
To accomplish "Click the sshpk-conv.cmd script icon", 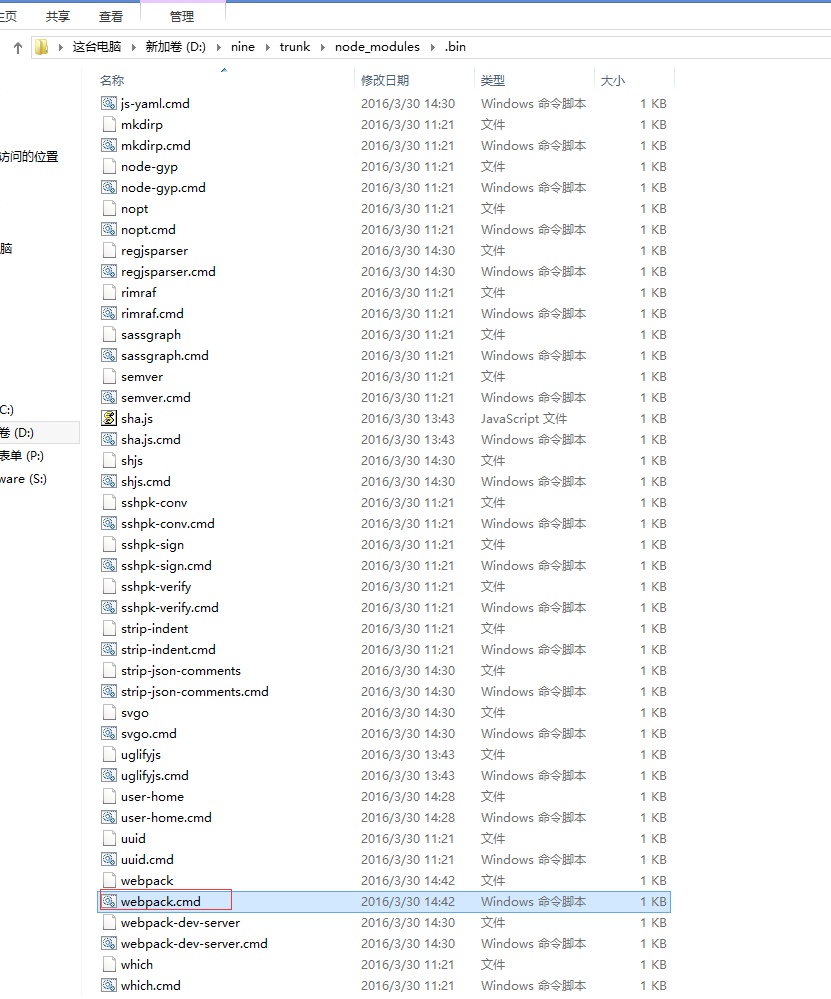I will (109, 524).
